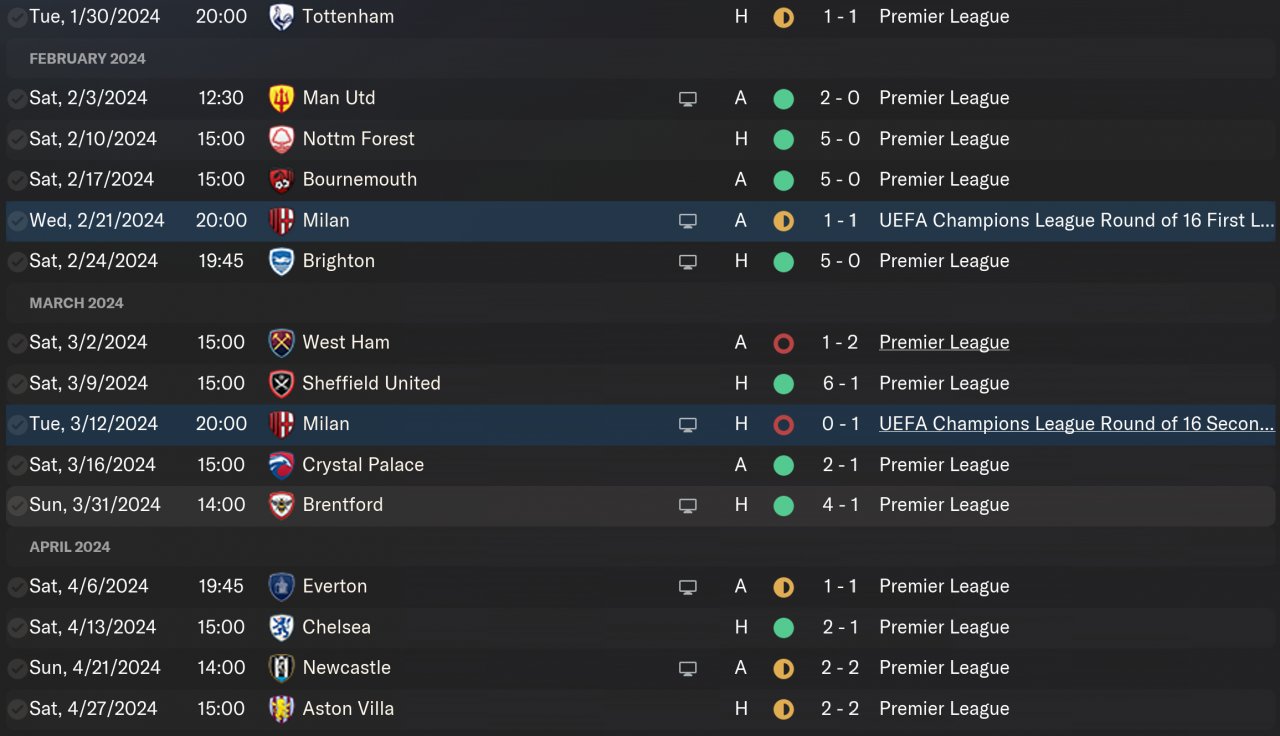Click the Everton club badge
This screenshot has width=1280, height=736.
[282, 587]
